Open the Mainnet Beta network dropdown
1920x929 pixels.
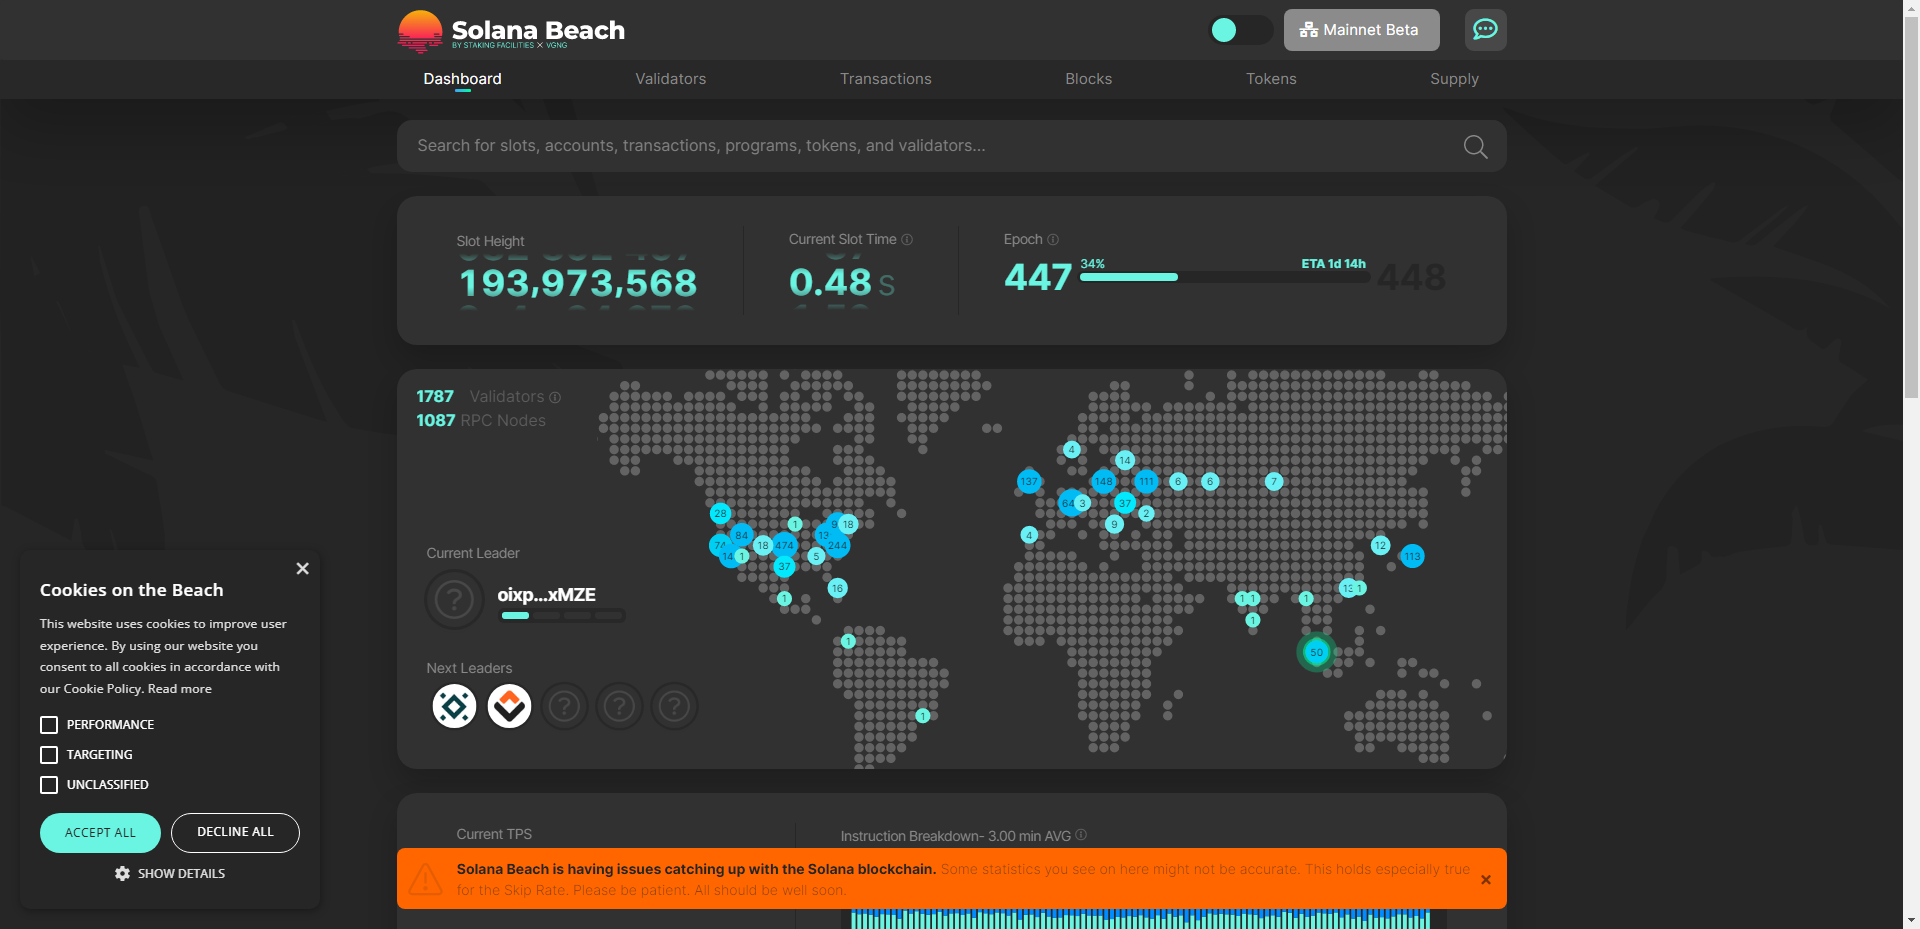[x=1361, y=30]
